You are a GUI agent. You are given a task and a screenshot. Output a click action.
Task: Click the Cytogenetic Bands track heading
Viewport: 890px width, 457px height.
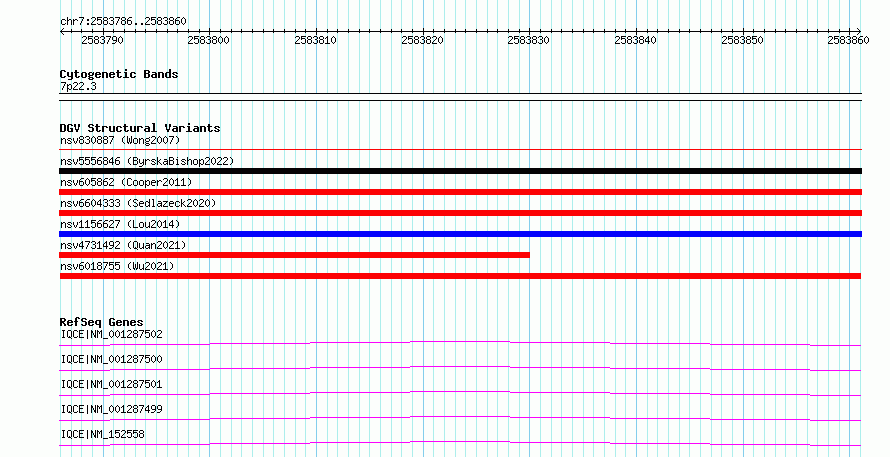point(119,74)
